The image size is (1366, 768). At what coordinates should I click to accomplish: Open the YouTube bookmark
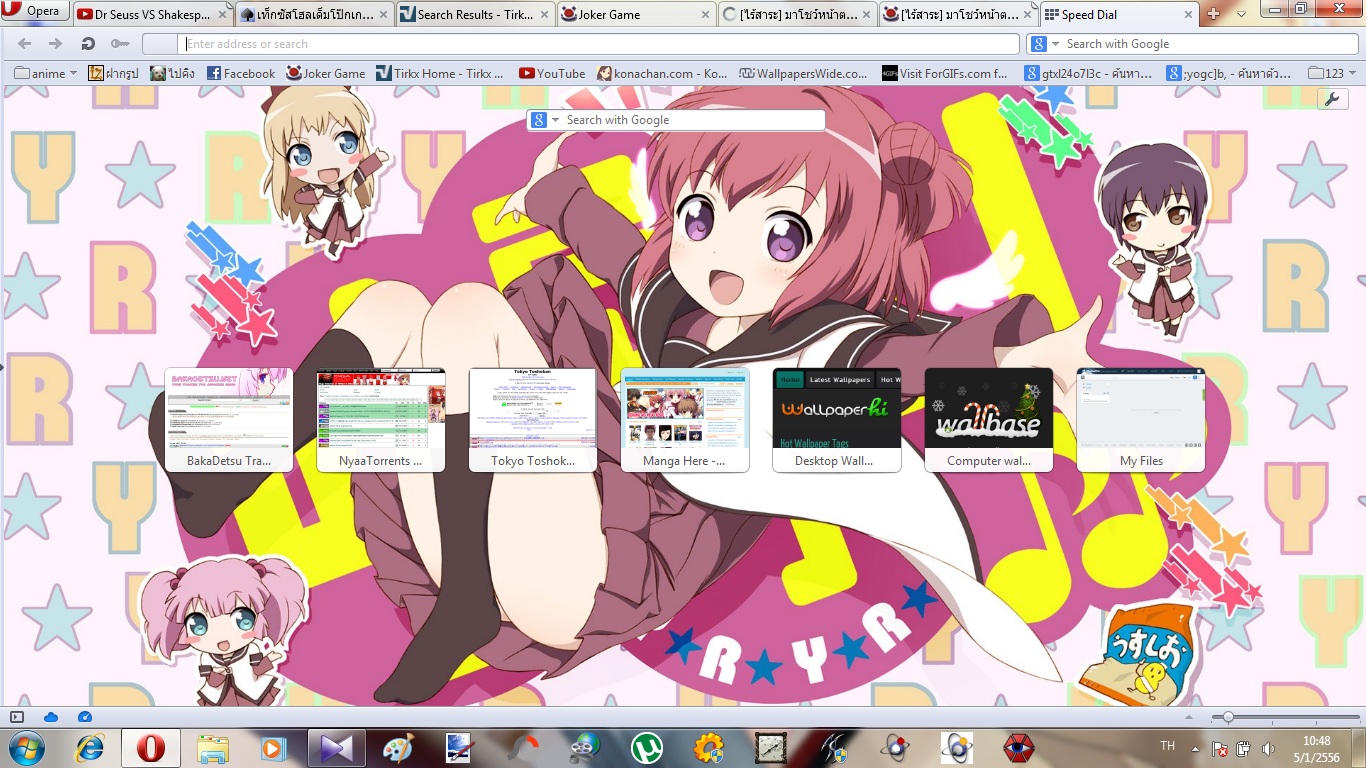552,73
